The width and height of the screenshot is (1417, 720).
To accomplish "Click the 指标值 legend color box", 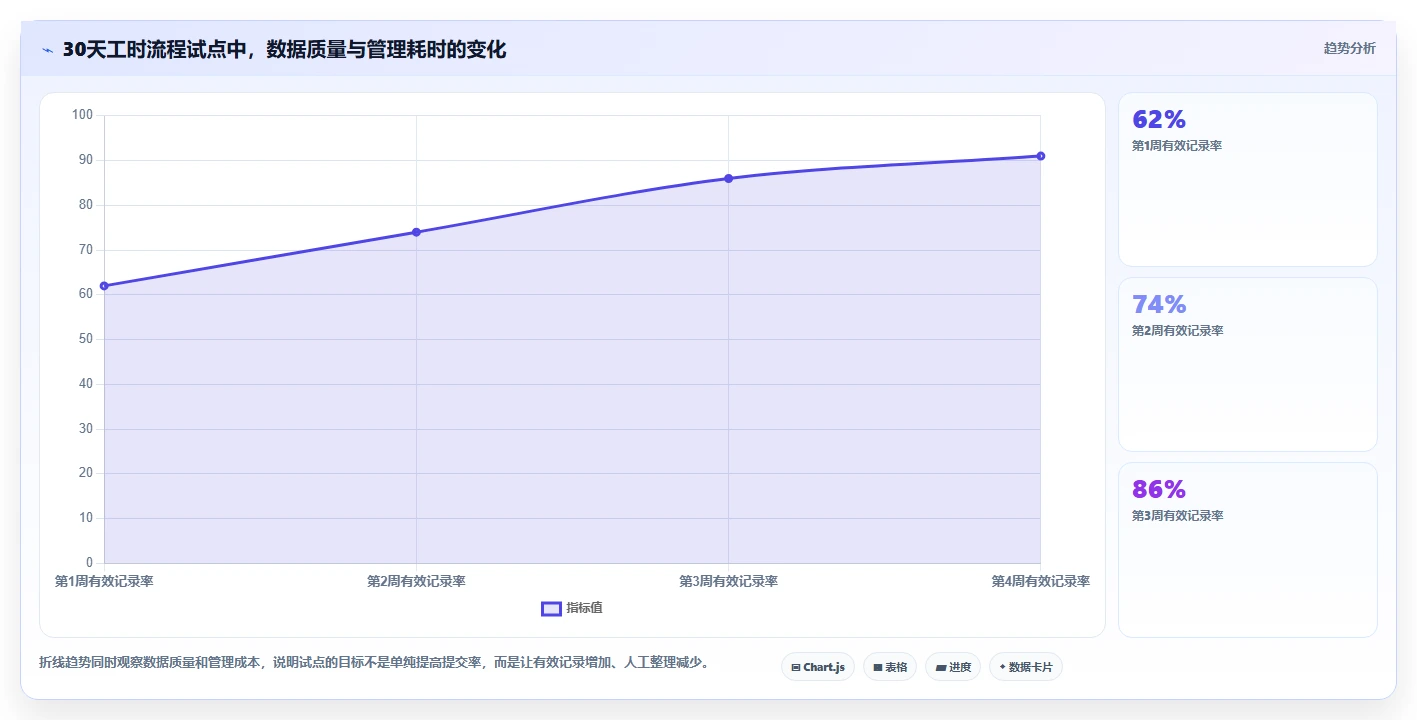I will (551, 608).
